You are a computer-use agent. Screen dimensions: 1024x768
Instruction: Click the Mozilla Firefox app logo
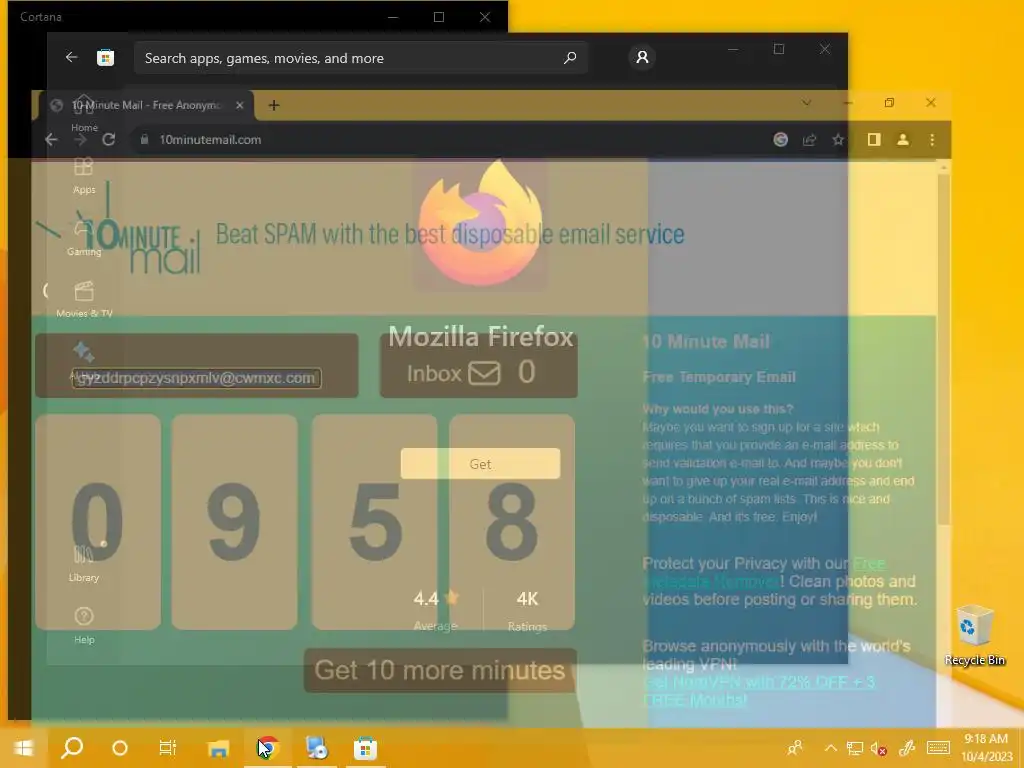coord(481,223)
